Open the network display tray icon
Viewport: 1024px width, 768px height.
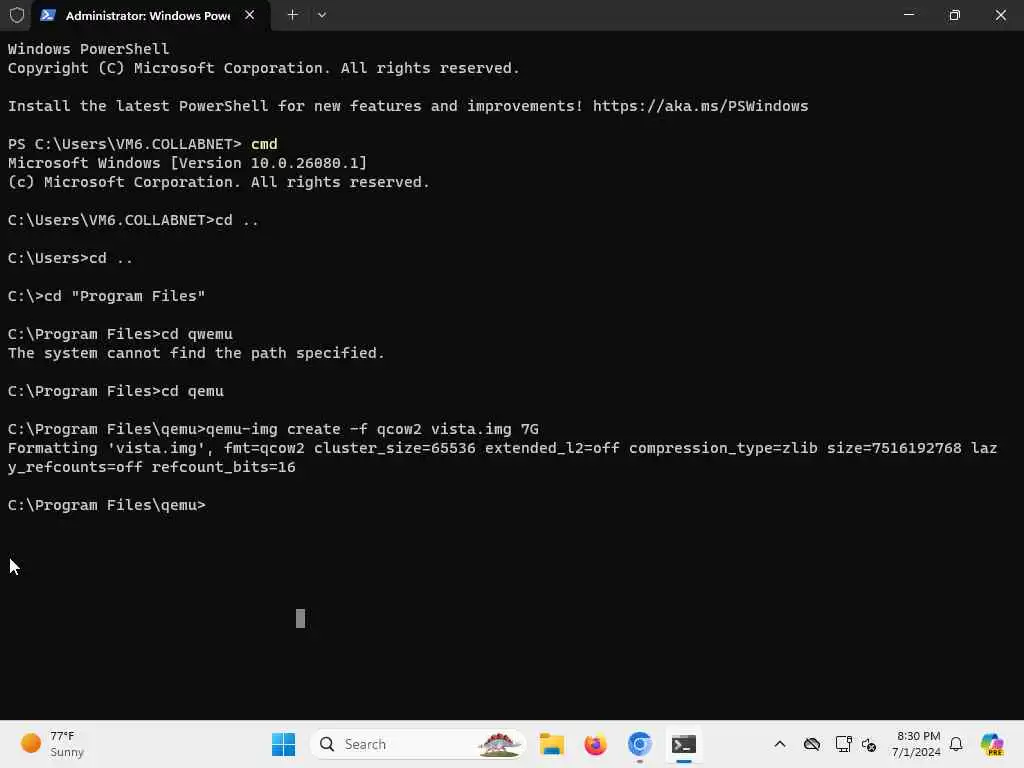coord(843,744)
